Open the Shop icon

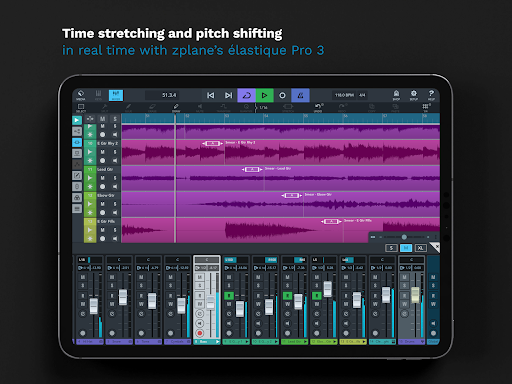pyautogui.click(x=396, y=95)
